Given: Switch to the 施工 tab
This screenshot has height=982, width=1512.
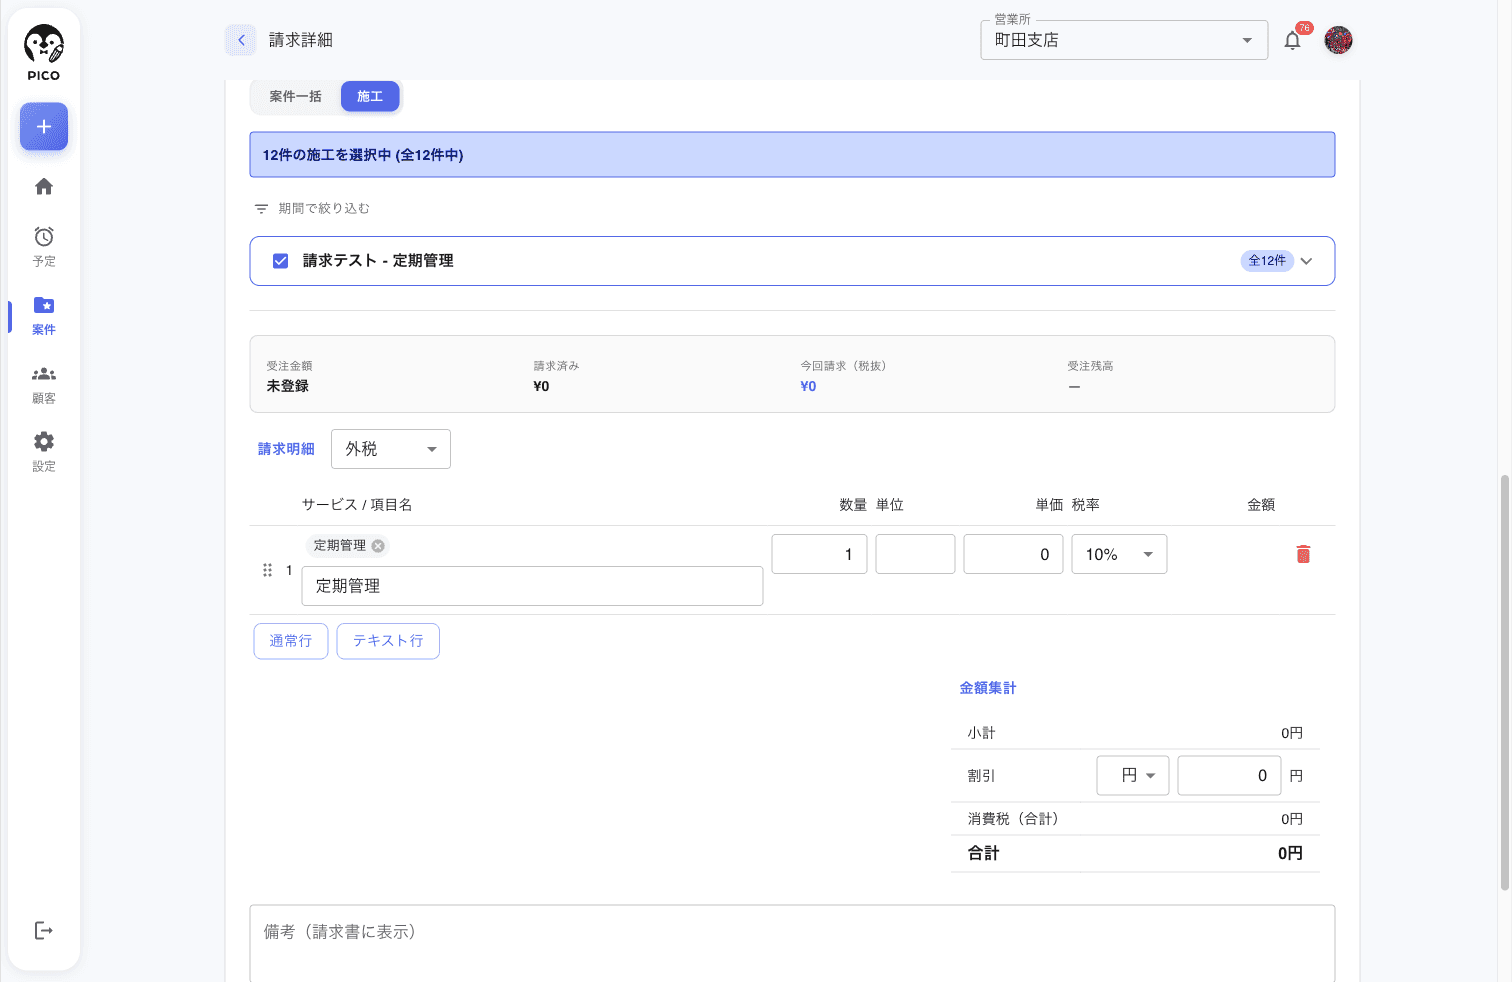Looking at the screenshot, I should [370, 97].
